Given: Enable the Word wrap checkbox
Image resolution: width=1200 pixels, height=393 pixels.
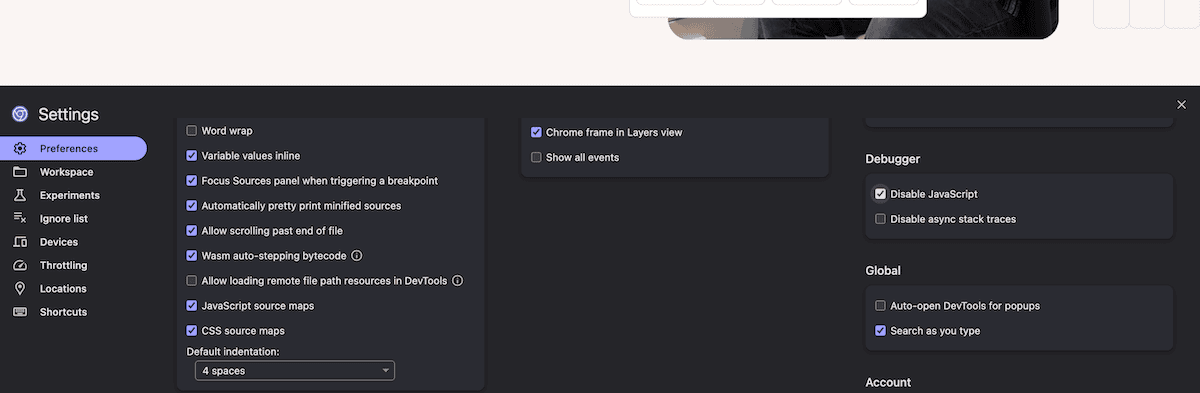Looking at the screenshot, I should point(192,131).
